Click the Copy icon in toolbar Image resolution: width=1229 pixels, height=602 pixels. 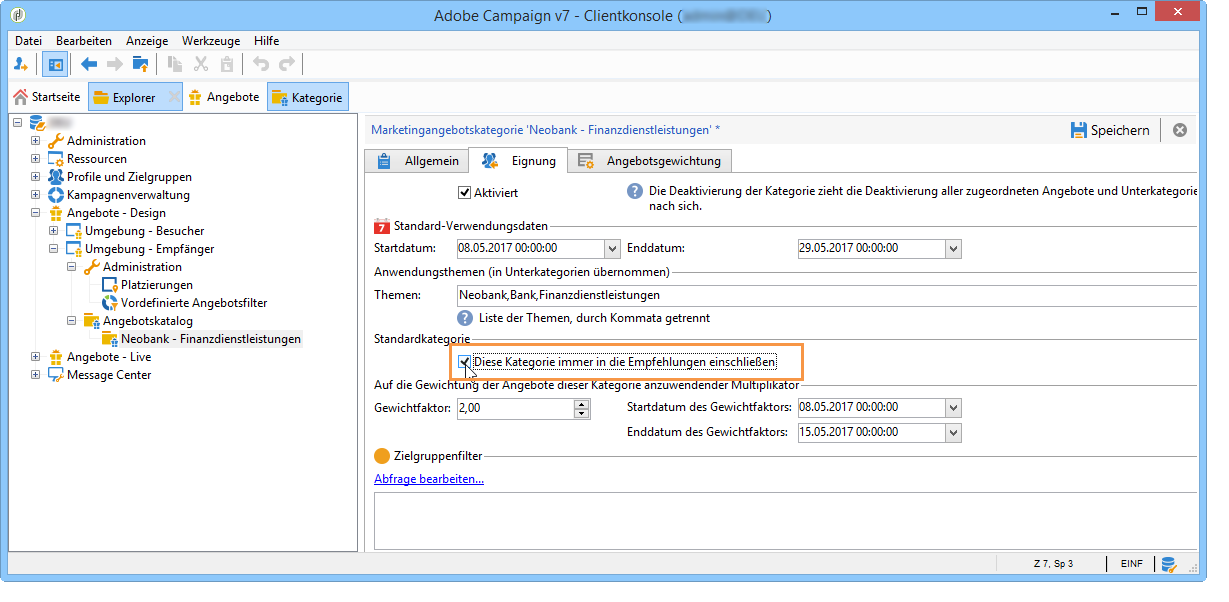176,64
